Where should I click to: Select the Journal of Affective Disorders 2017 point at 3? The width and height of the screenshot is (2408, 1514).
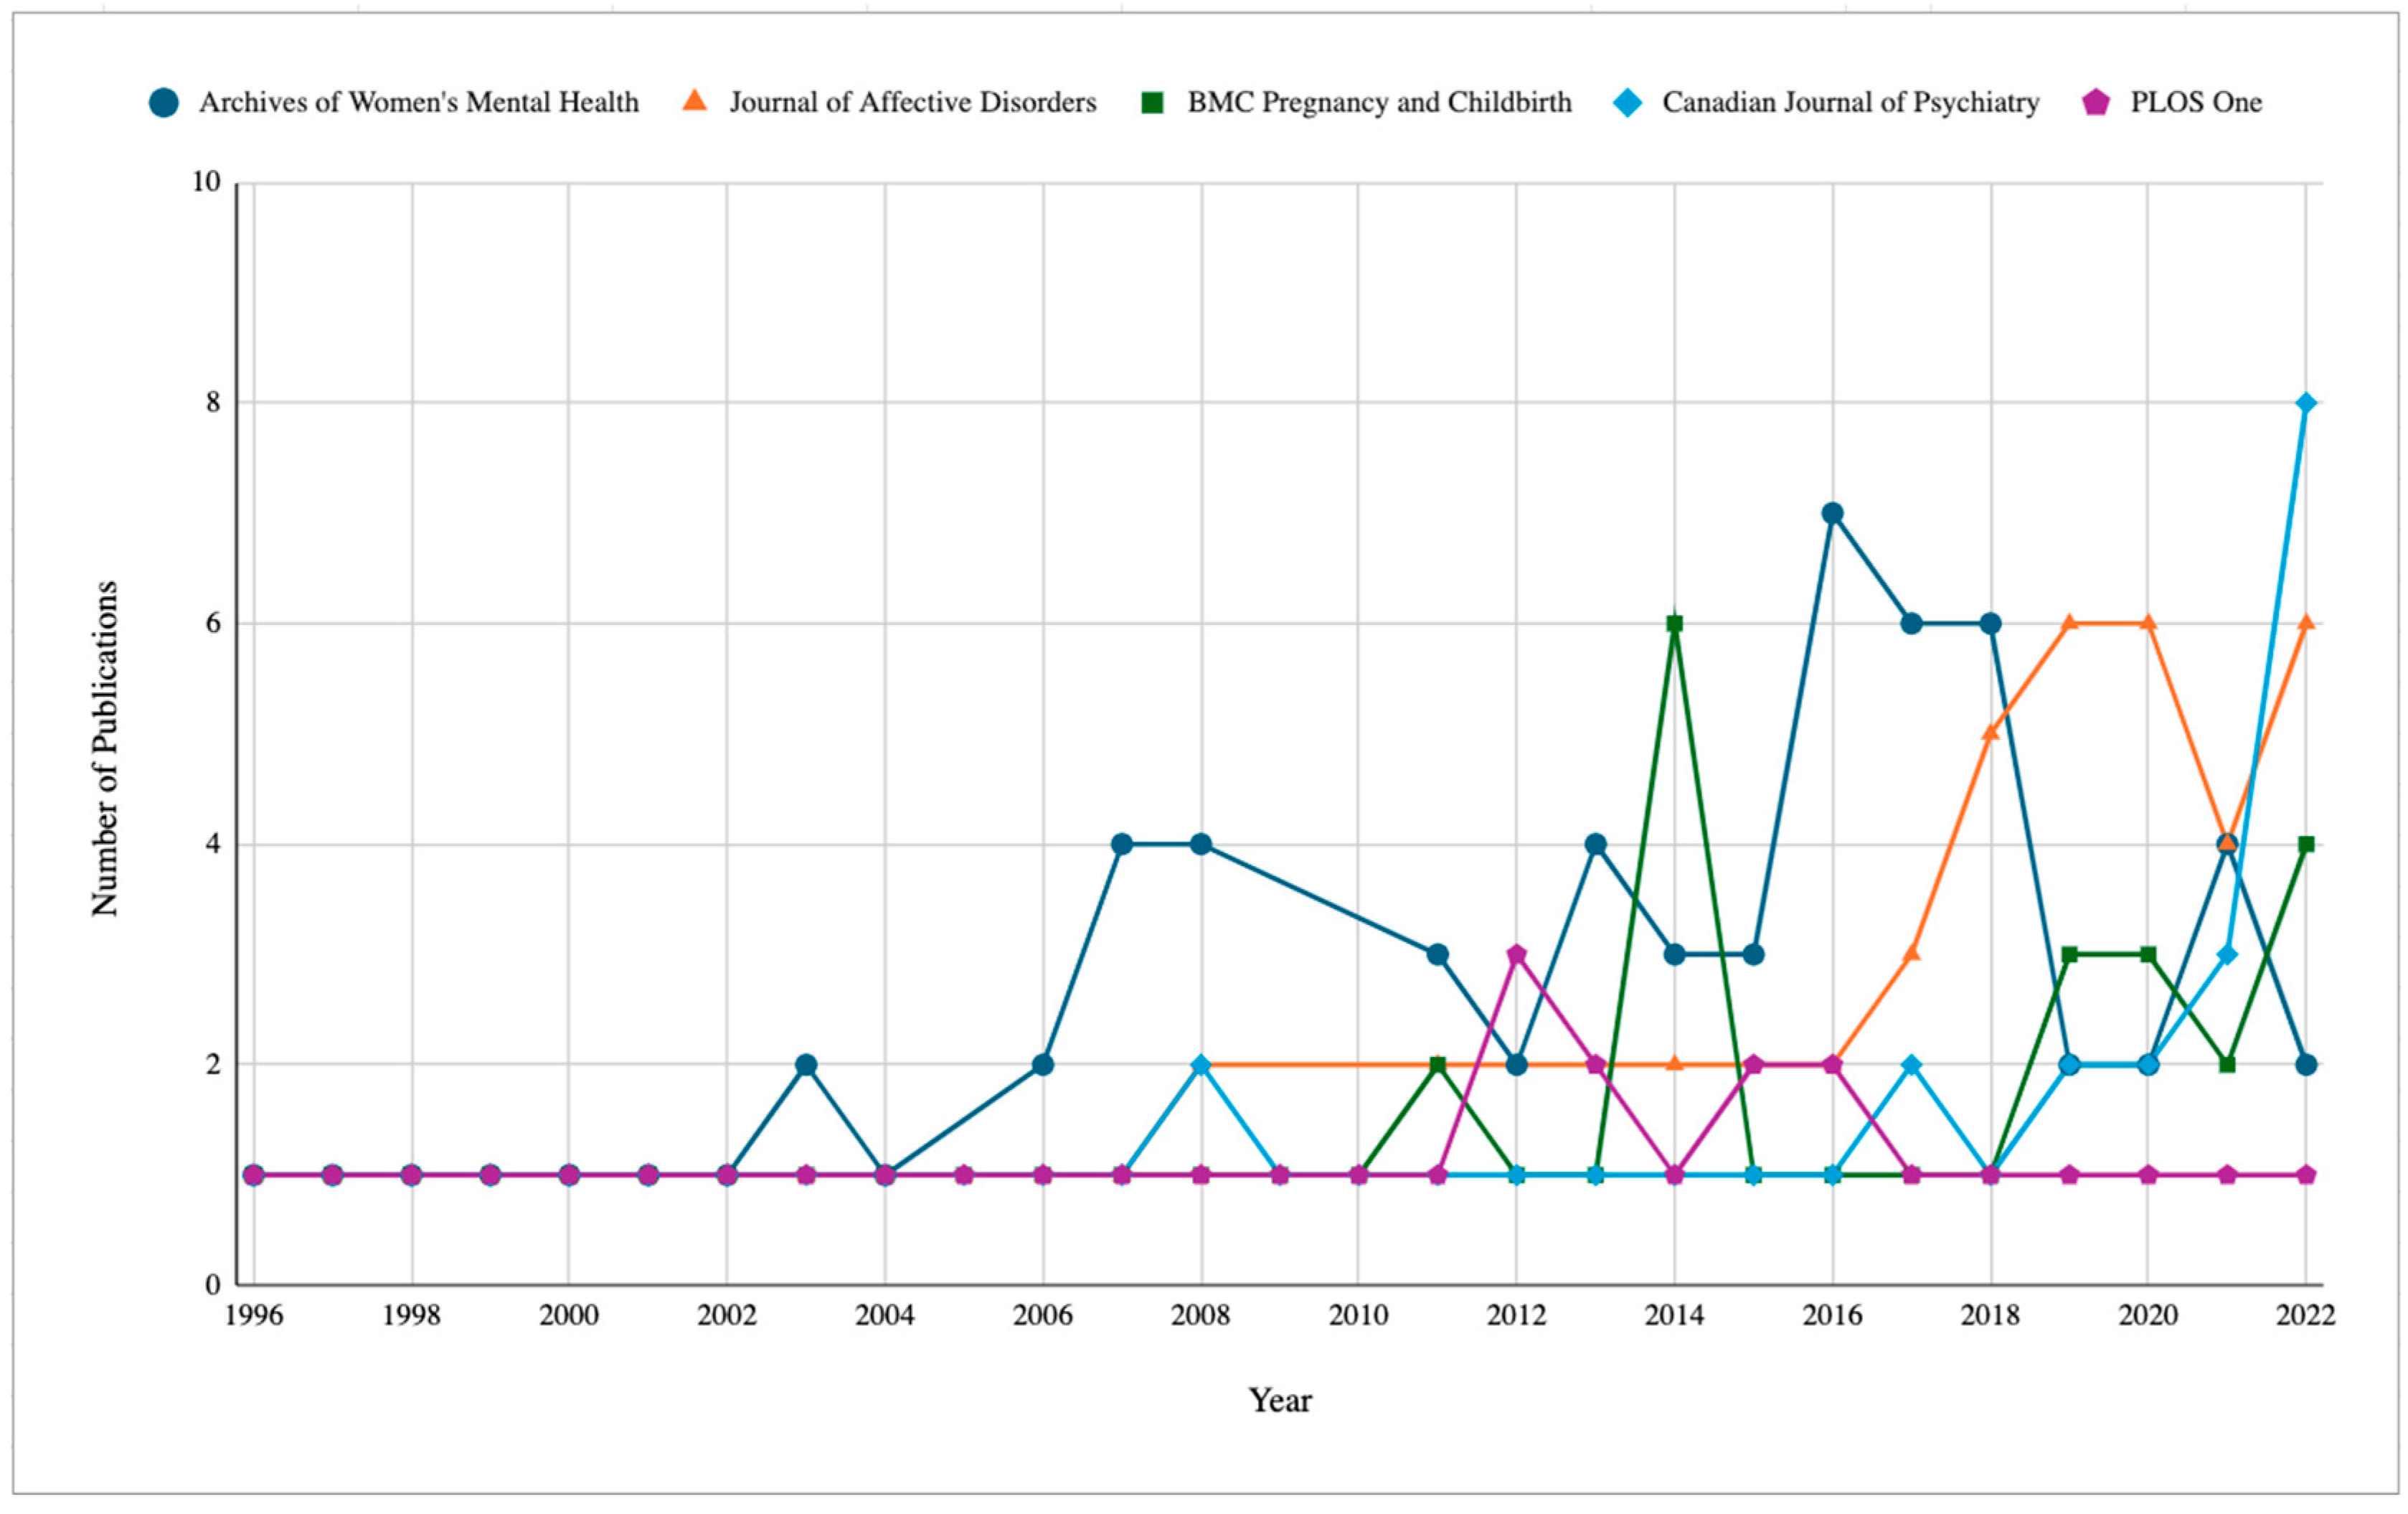tap(1912, 953)
